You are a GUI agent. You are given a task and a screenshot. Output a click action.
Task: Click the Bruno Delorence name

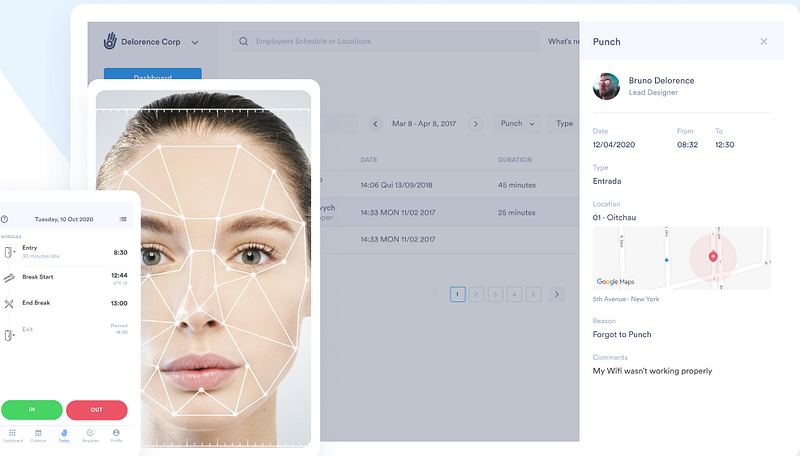[x=661, y=81]
